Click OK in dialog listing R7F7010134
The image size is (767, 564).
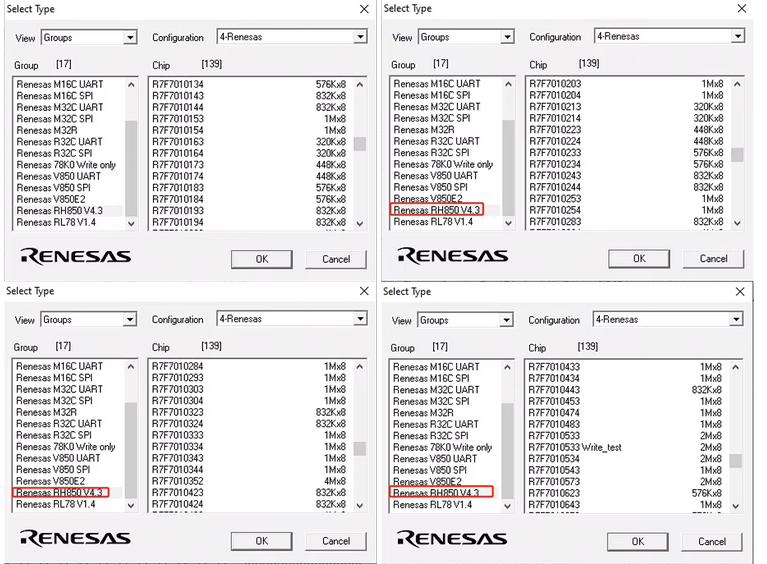click(x=261, y=259)
